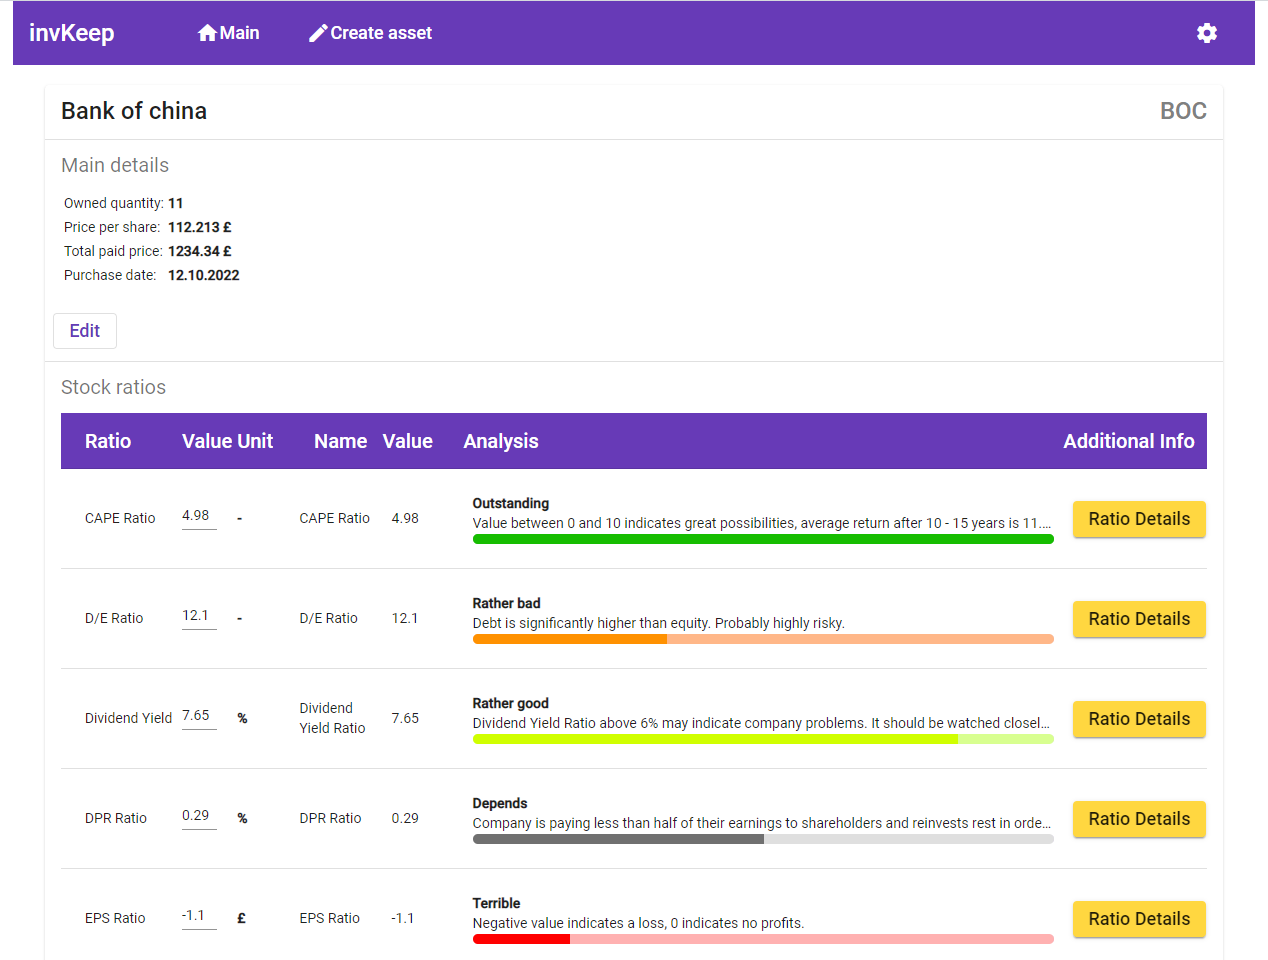This screenshot has width=1268, height=960.
Task: Click the Additional Info column header
Action: click(x=1129, y=441)
